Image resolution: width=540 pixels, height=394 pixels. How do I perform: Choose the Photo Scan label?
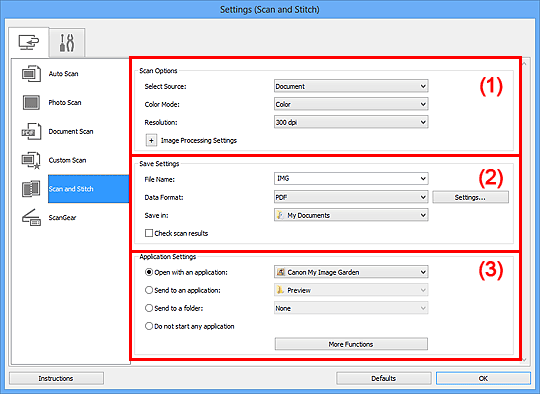[x=65, y=103]
